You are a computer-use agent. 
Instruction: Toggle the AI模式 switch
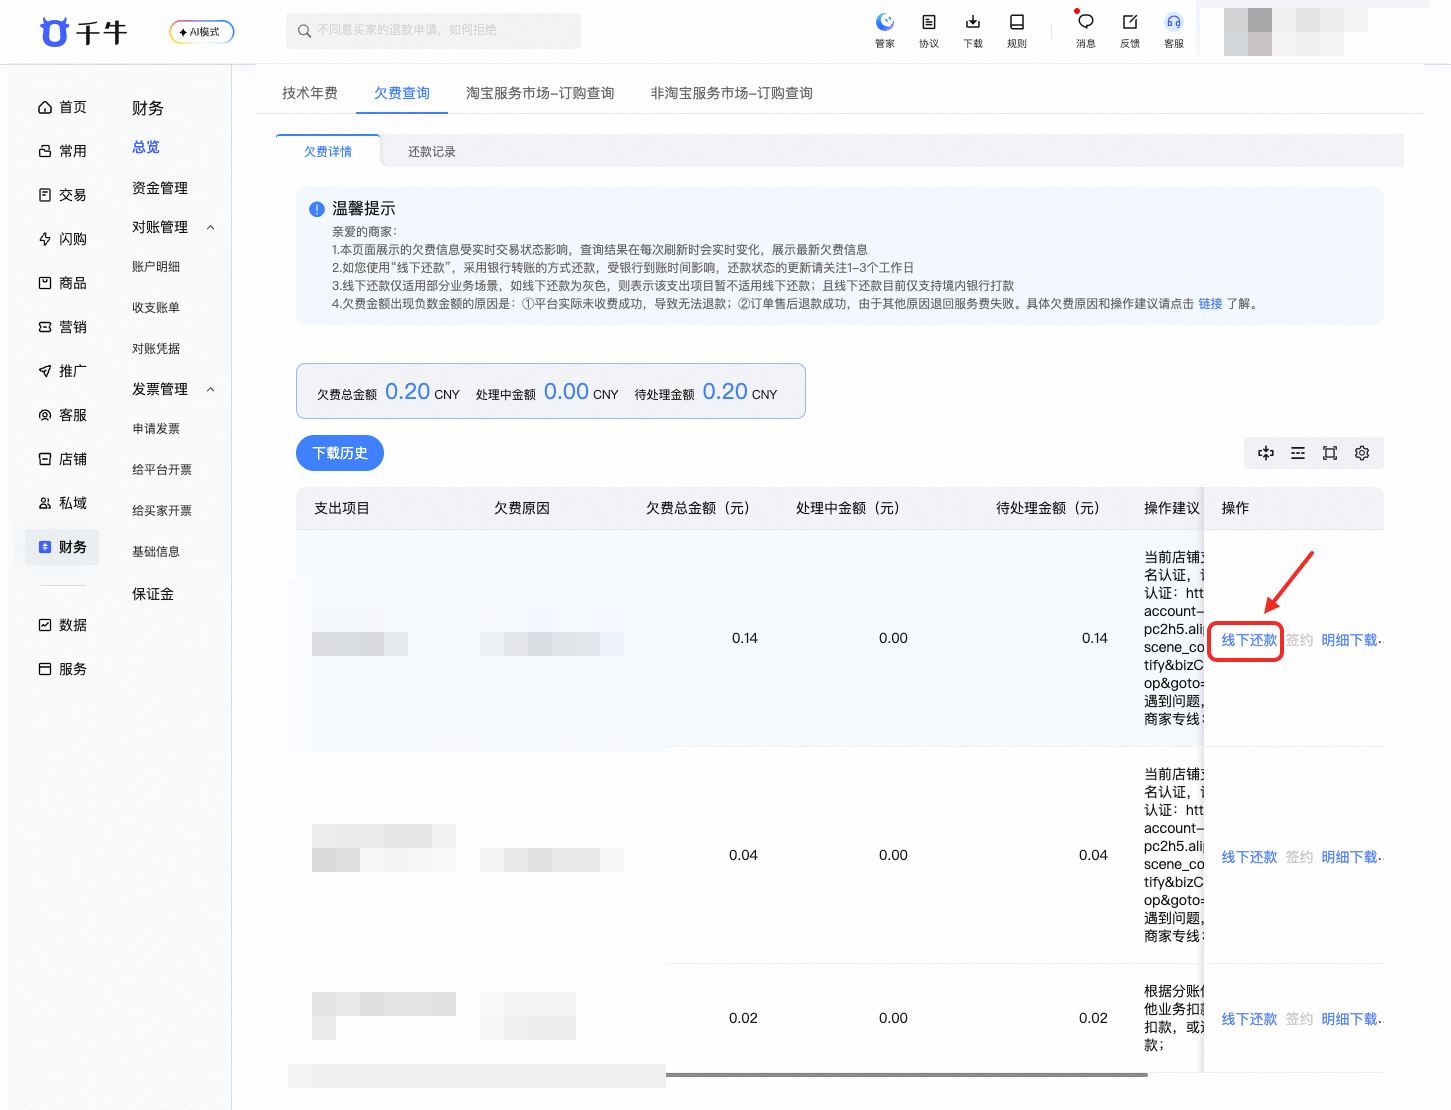pos(202,32)
